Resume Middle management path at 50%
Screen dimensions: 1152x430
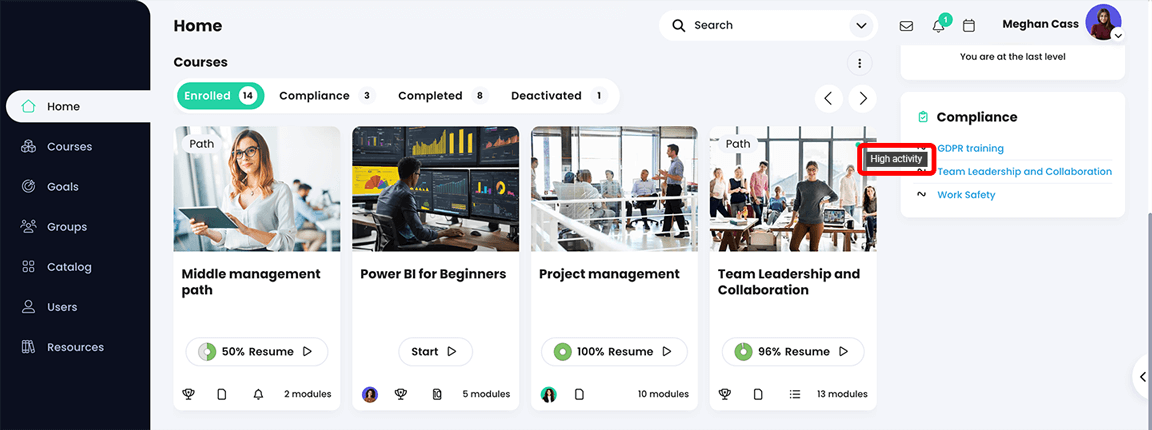257,351
